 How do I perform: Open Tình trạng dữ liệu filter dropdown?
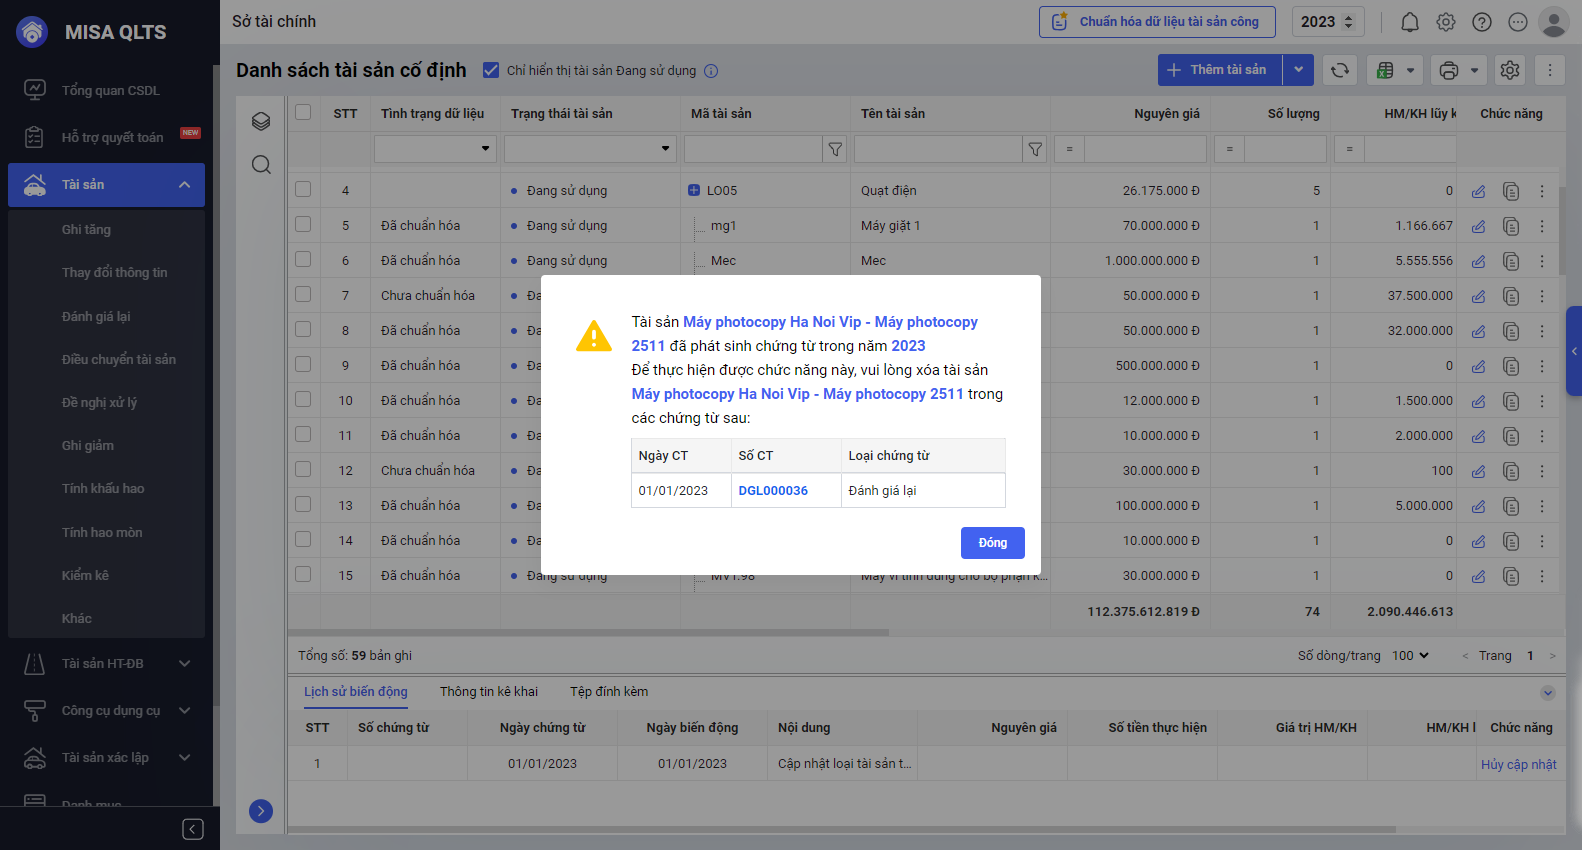click(x=434, y=149)
